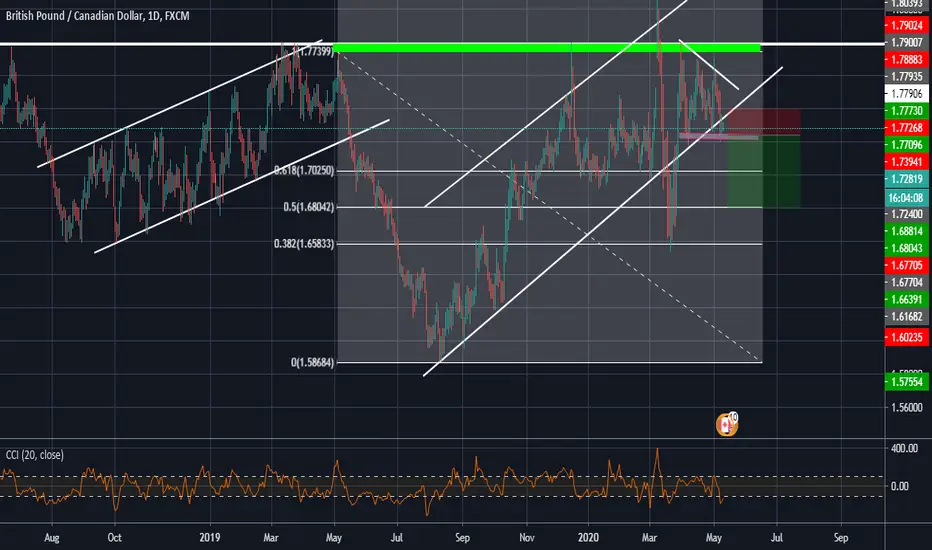Click the 1.73941 red price label
Screen dimensions: 932x550
pyautogui.click(x=906, y=162)
